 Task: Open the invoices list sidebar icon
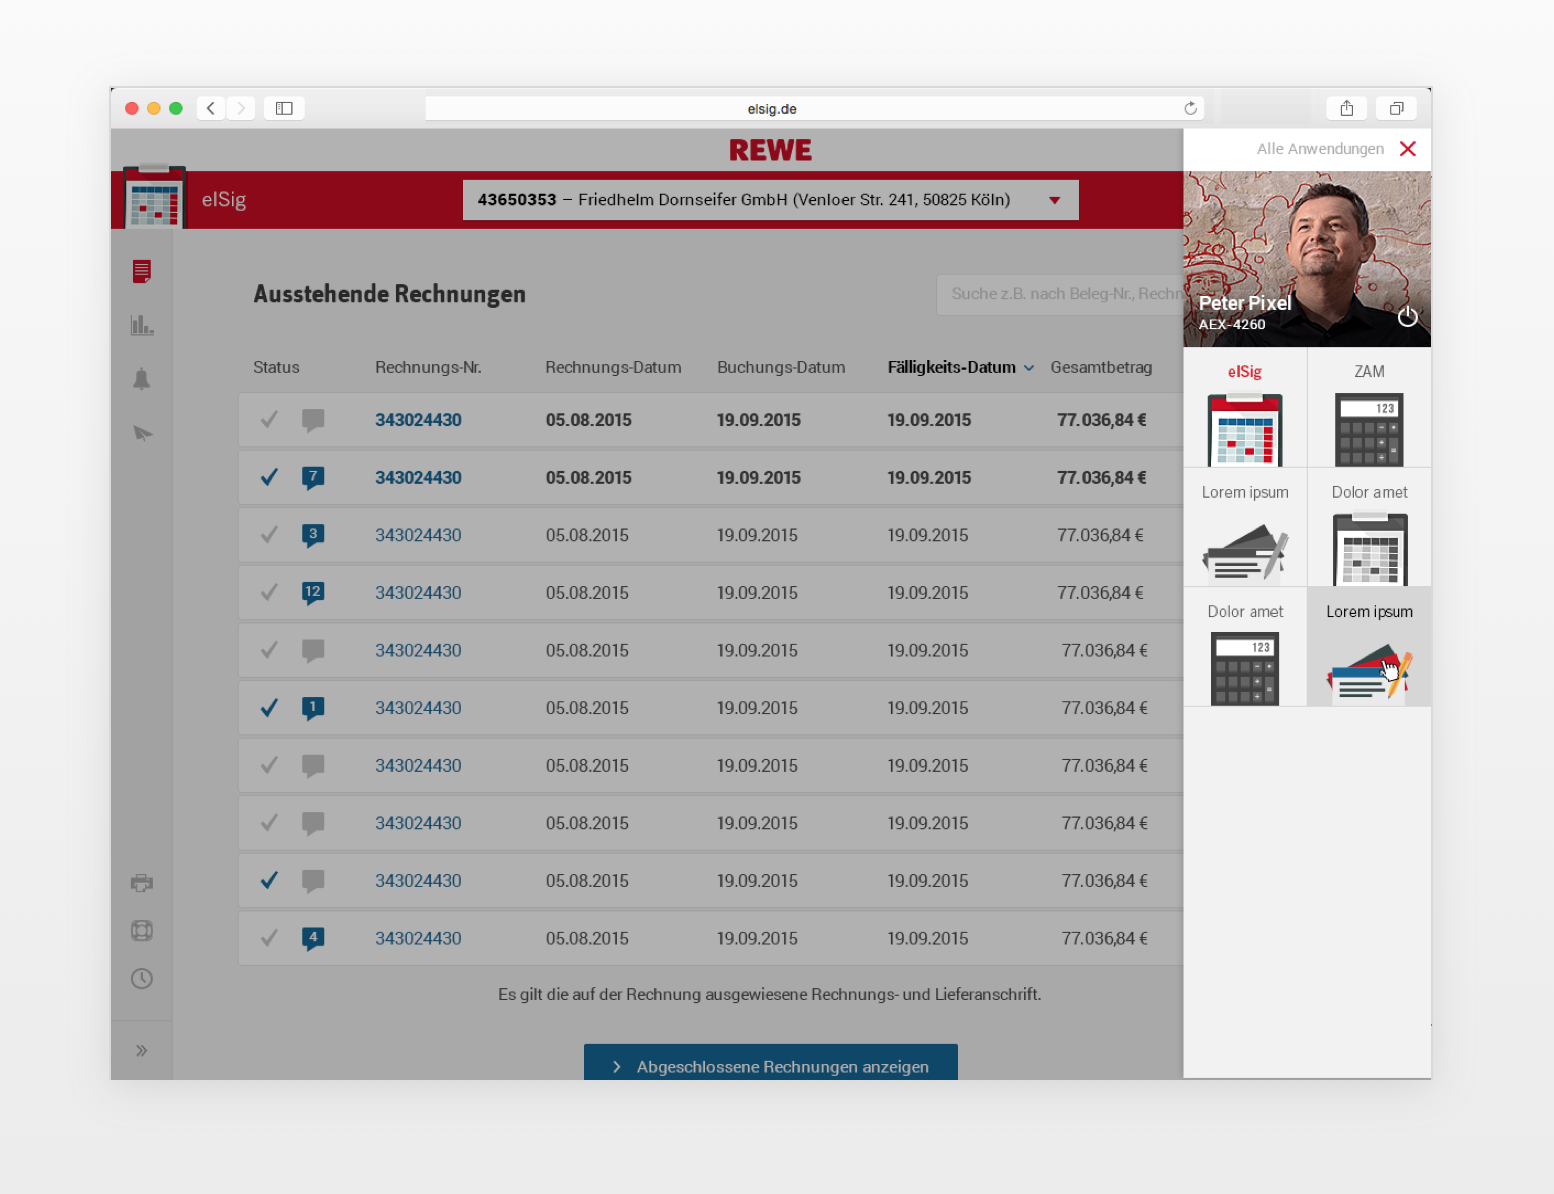(142, 271)
